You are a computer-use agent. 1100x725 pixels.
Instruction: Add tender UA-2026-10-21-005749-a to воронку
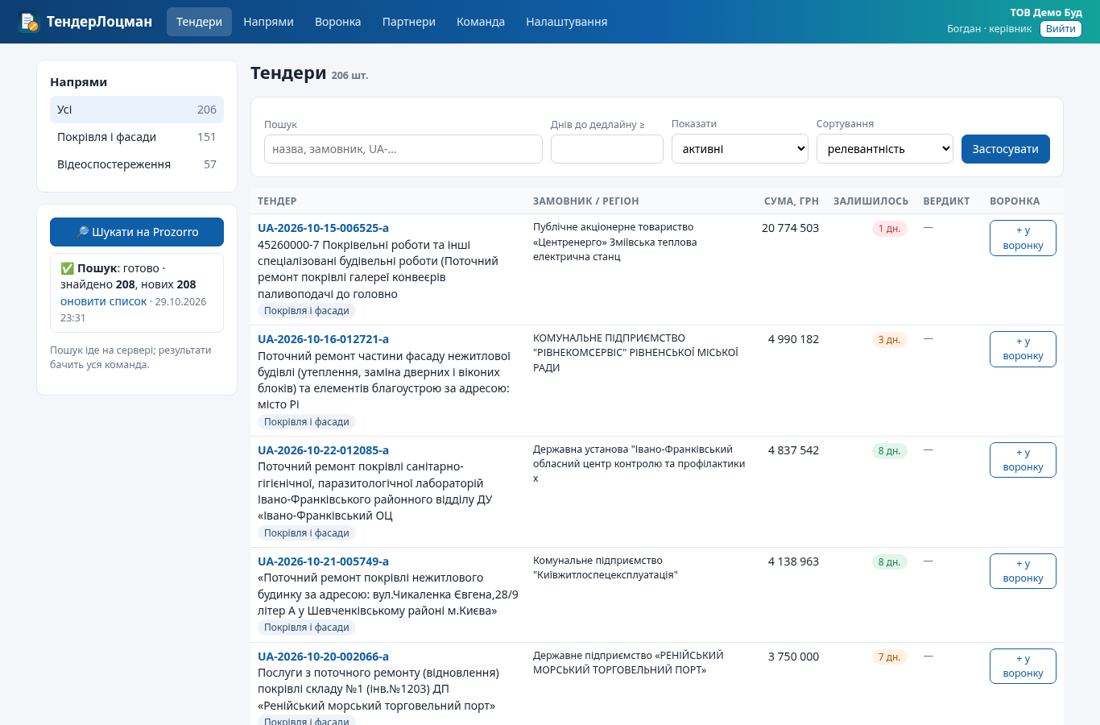(1023, 571)
